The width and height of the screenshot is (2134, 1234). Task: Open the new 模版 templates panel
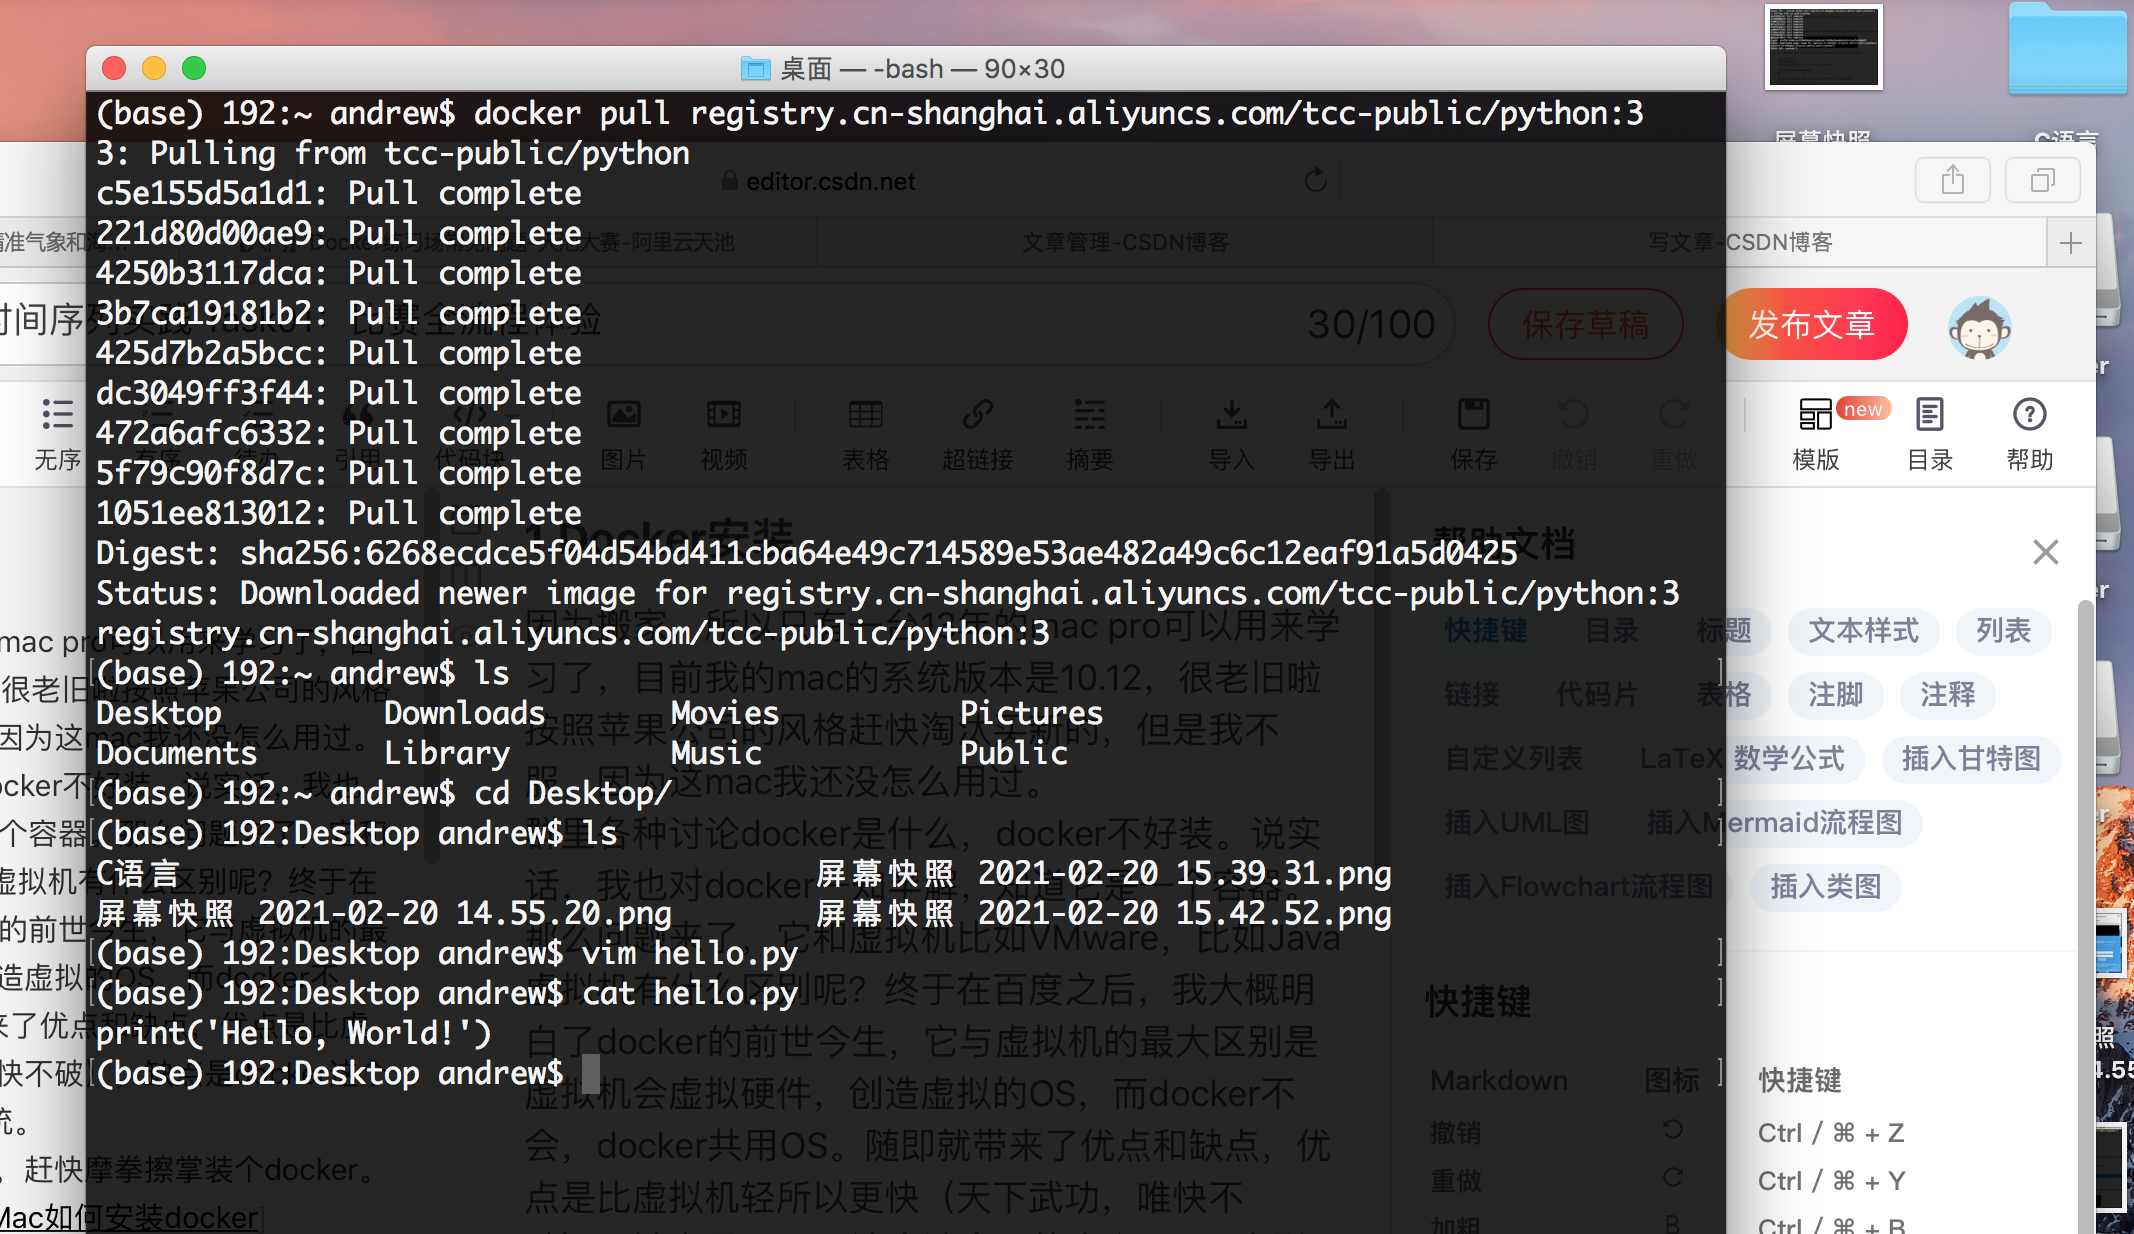[1816, 431]
